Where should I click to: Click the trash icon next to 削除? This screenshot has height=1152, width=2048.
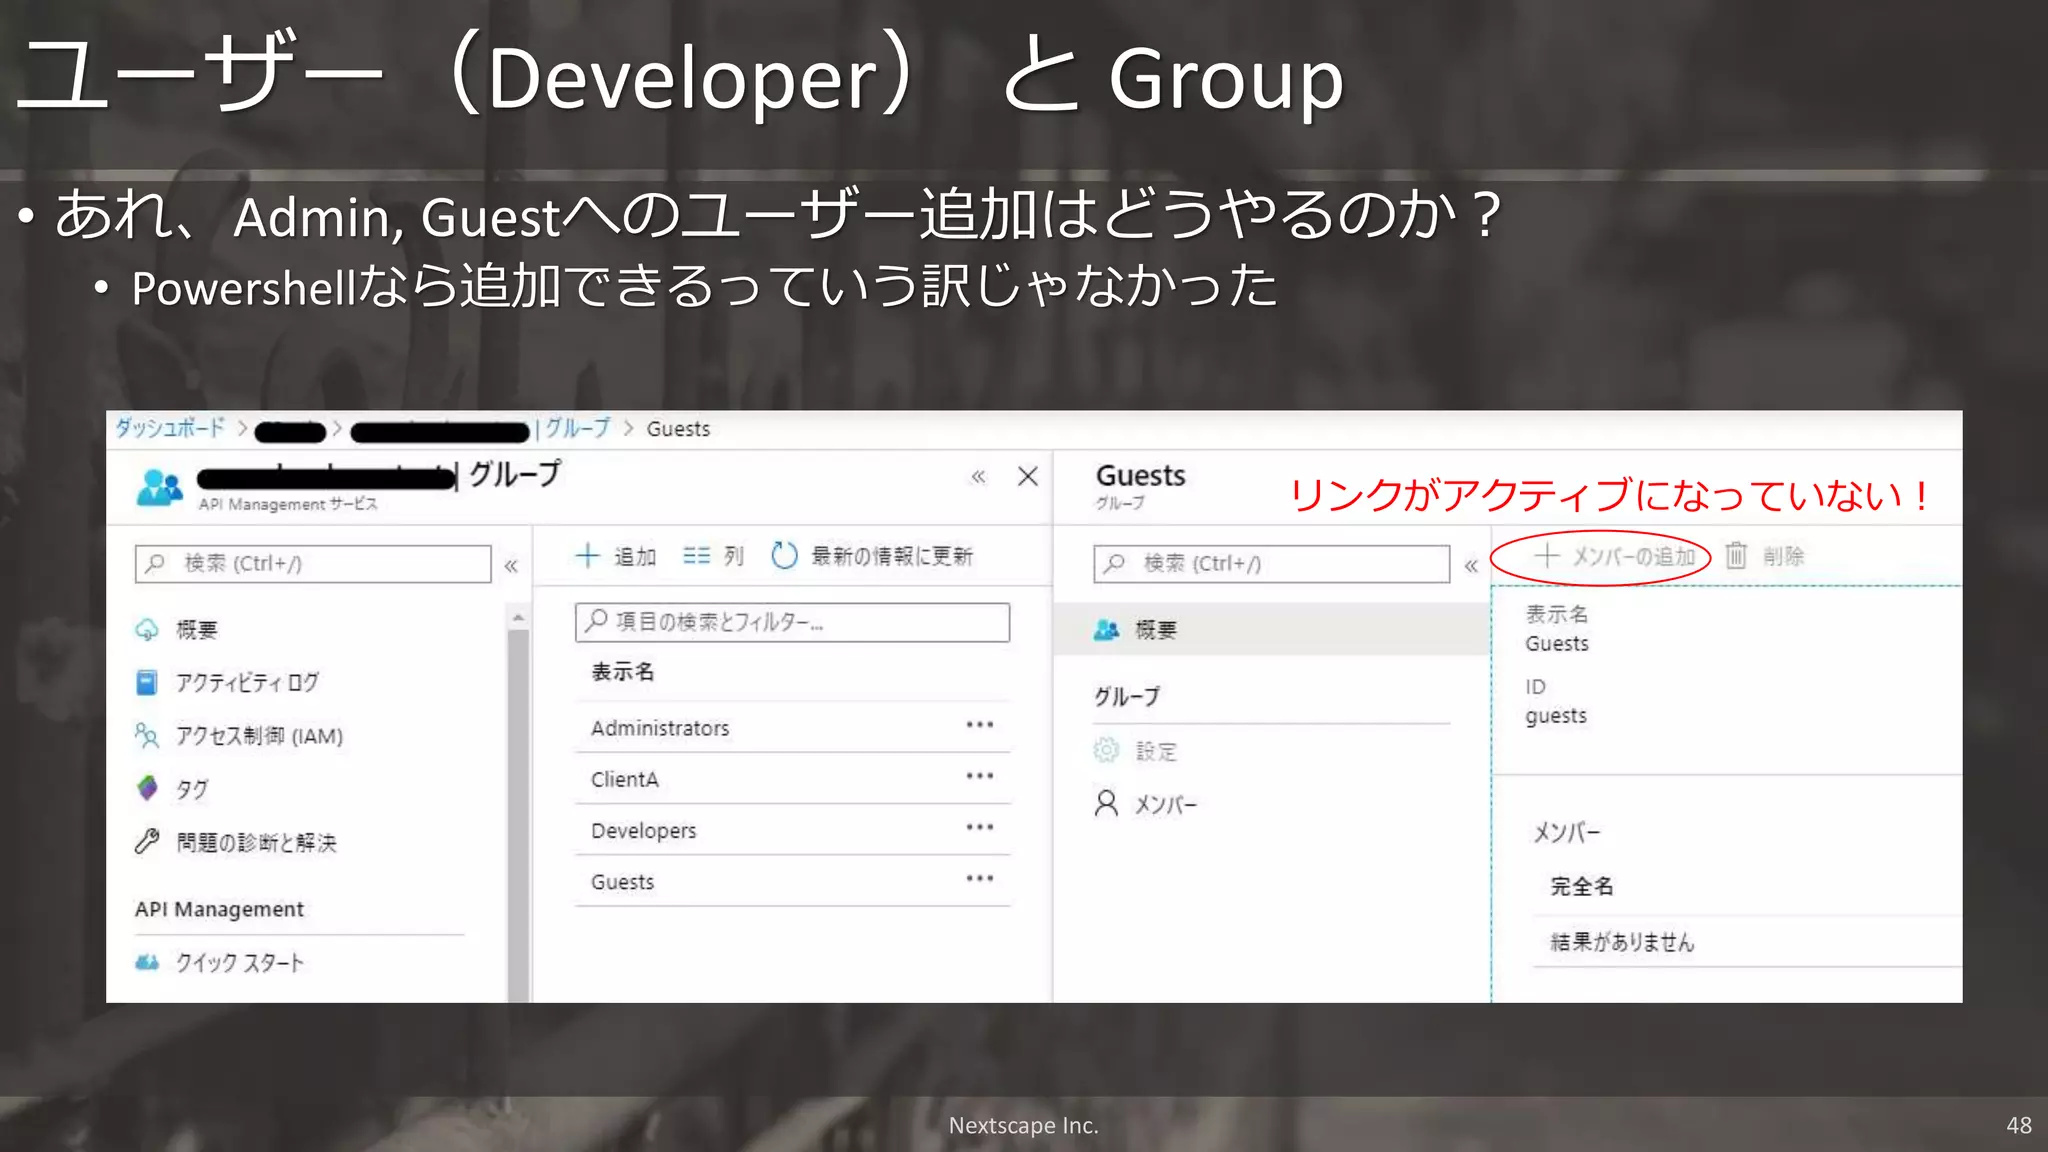[x=1736, y=555]
